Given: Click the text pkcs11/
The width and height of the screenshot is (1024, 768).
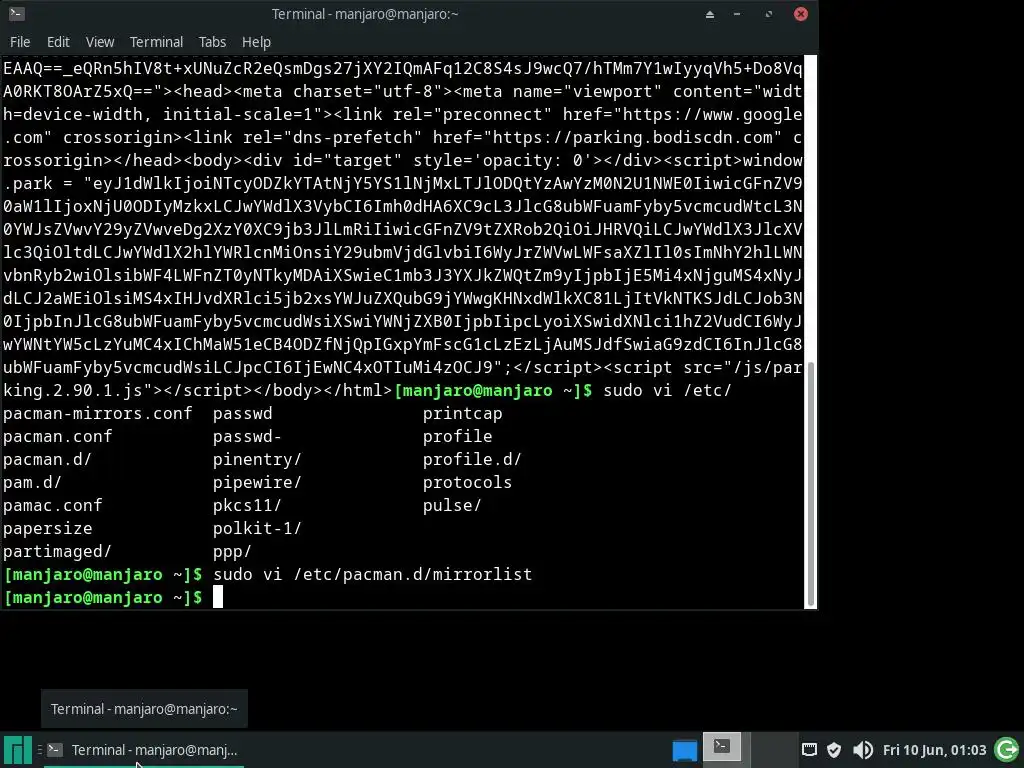Looking at the screenshot, I should point(247,505).
